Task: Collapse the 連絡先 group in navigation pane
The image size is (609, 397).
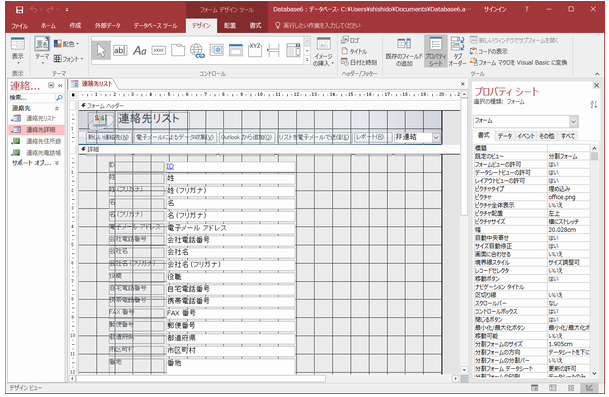Action: [57, 108]
